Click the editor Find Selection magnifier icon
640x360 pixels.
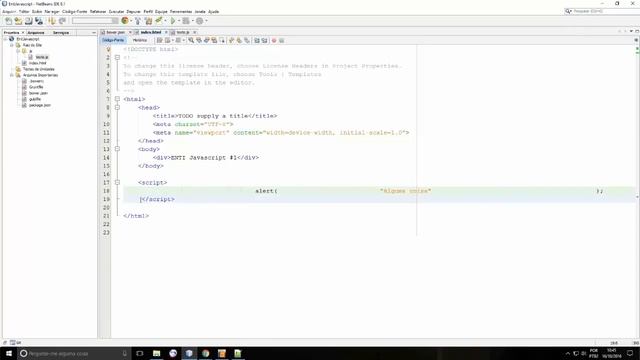point(191,40)
